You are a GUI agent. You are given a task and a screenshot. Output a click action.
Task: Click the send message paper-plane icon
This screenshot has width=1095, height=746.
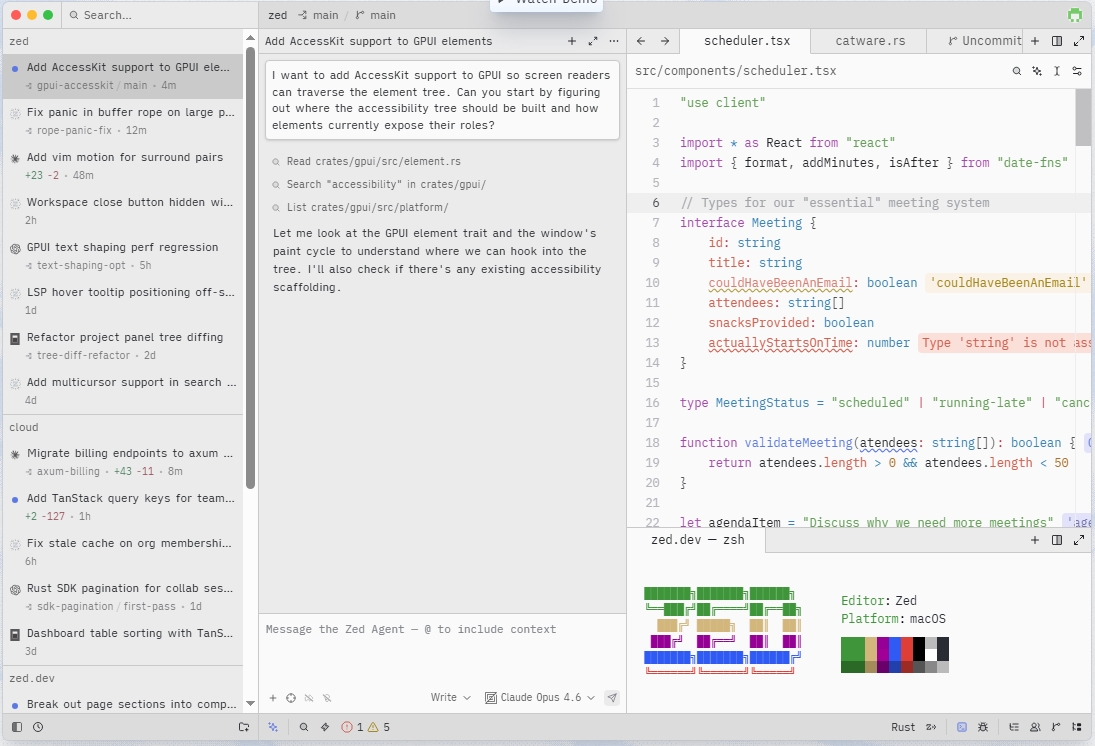coord(612,698)
